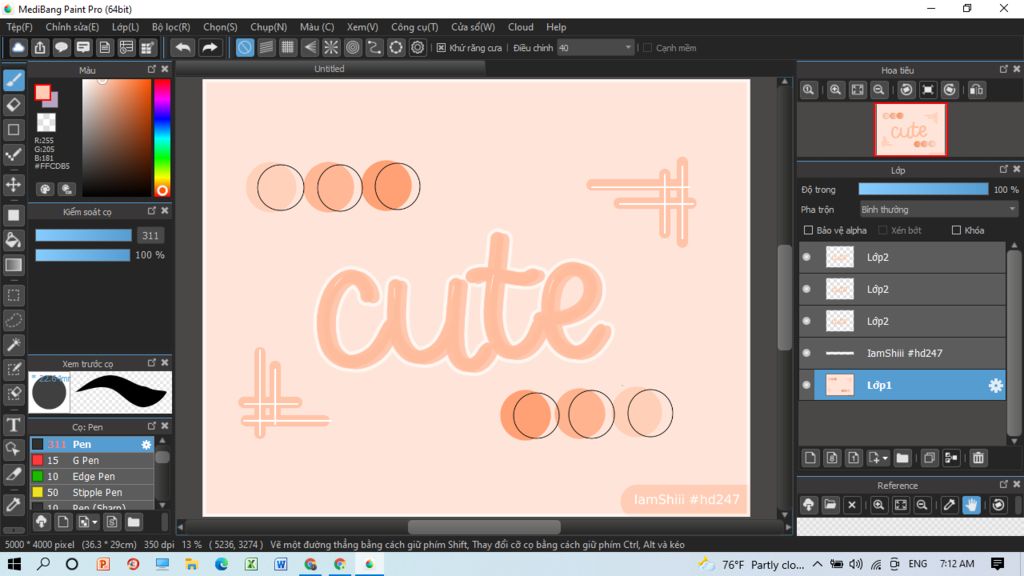Turn on the parallel lines snap guide
The width and height of the screenshot is (1024, 576).
tap(266, 48)
